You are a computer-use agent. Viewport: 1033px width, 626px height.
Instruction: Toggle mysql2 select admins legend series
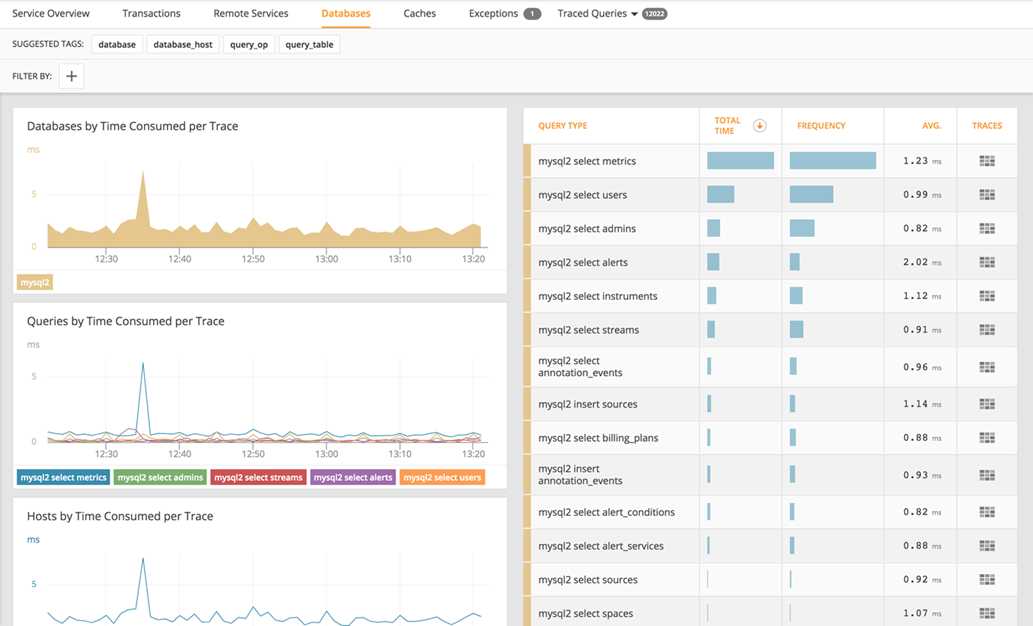coord(160,478)
